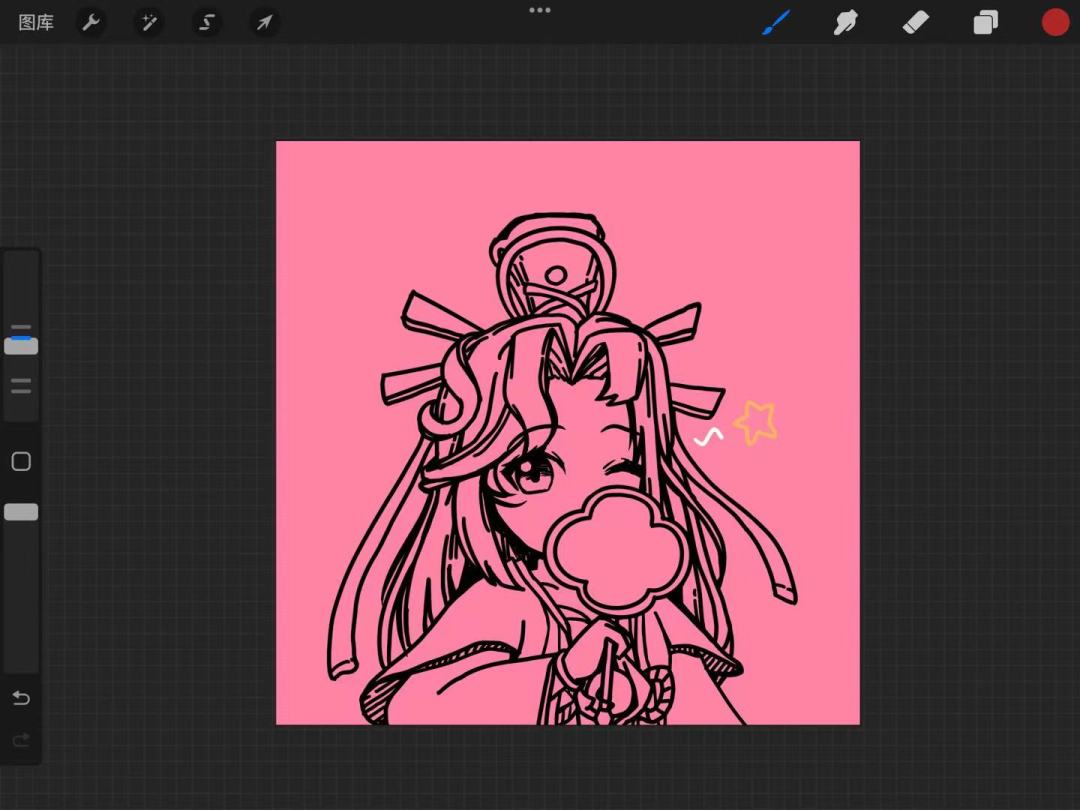Select the Smudge tool
1080x810 pixels.
click(x=846, y=22)
